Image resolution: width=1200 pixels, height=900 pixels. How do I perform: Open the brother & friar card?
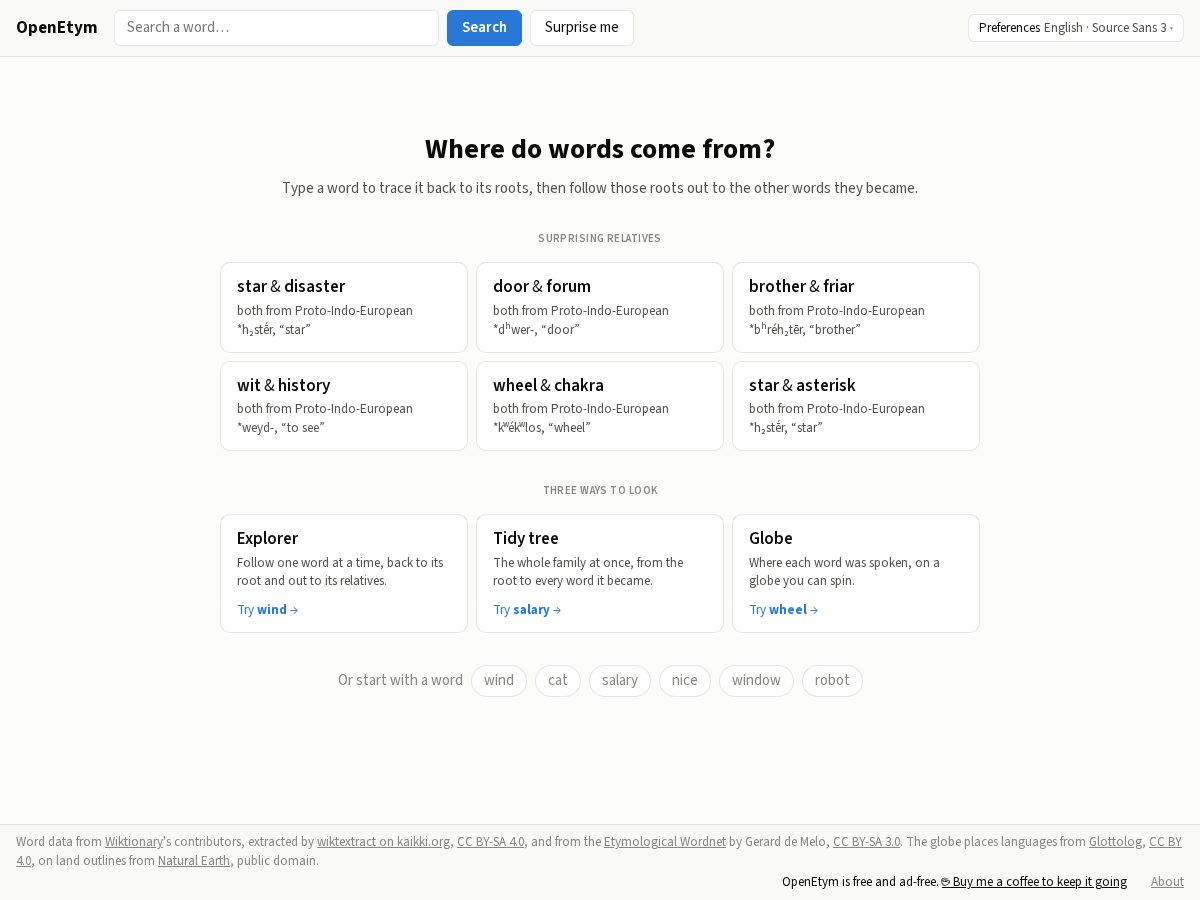coord(856,307)
